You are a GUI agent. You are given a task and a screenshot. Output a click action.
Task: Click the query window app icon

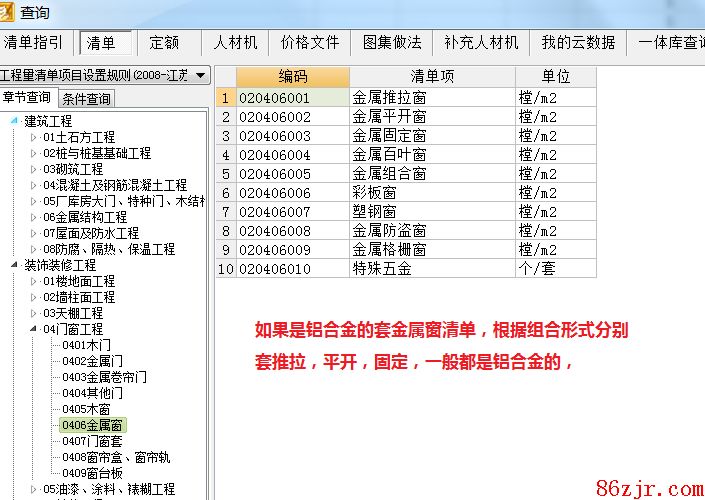click(9, 11)
